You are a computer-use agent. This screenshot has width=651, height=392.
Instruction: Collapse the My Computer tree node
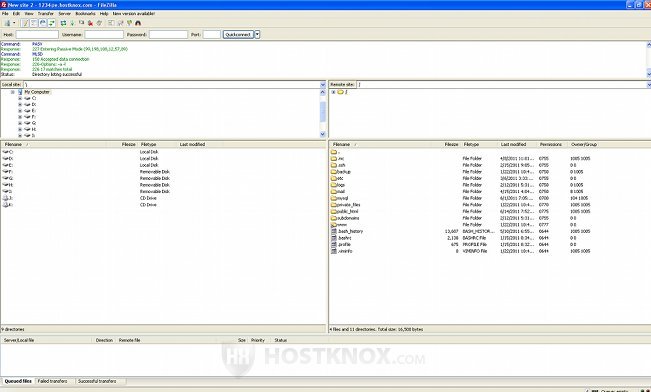[13, 92]
